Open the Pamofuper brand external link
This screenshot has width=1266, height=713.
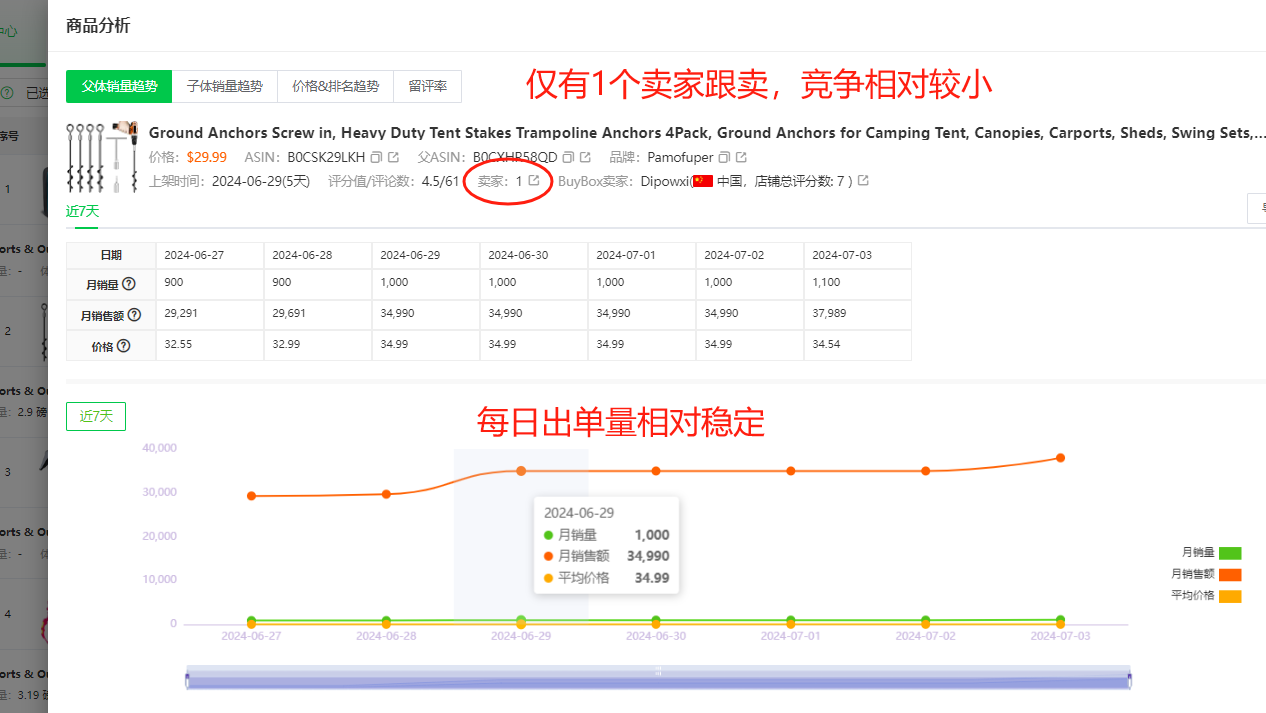[742, 158]
